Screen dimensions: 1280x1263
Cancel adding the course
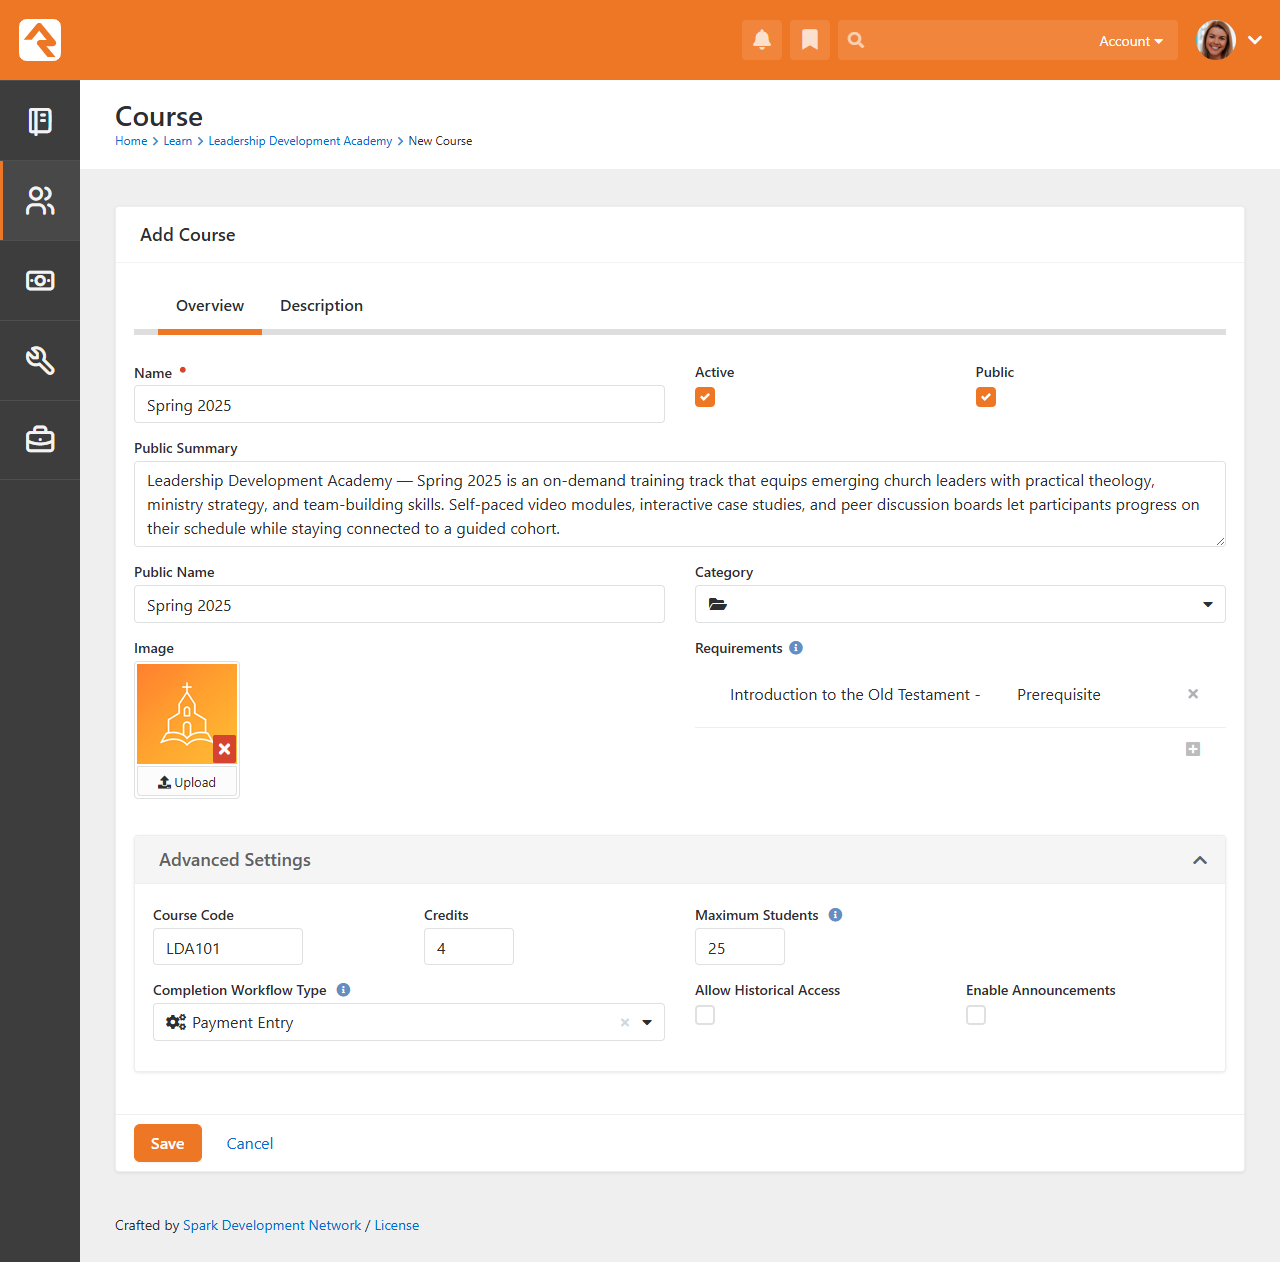(250, 1143)
